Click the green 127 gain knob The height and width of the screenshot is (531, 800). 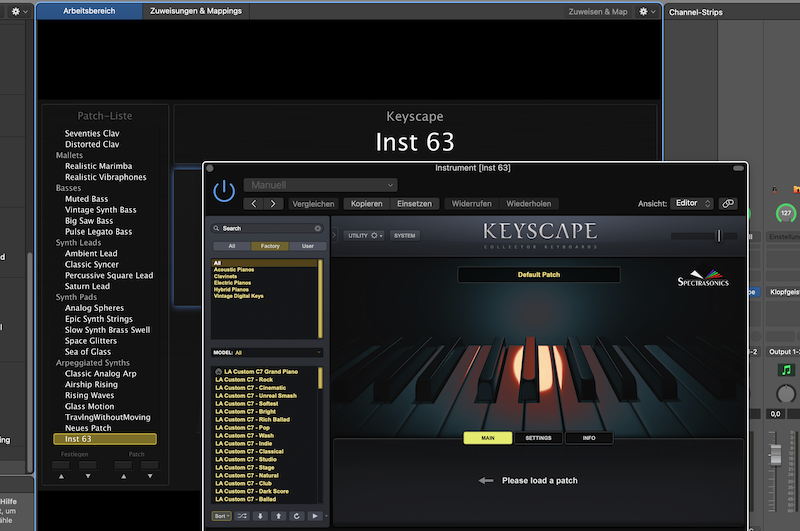coord(786,213)
